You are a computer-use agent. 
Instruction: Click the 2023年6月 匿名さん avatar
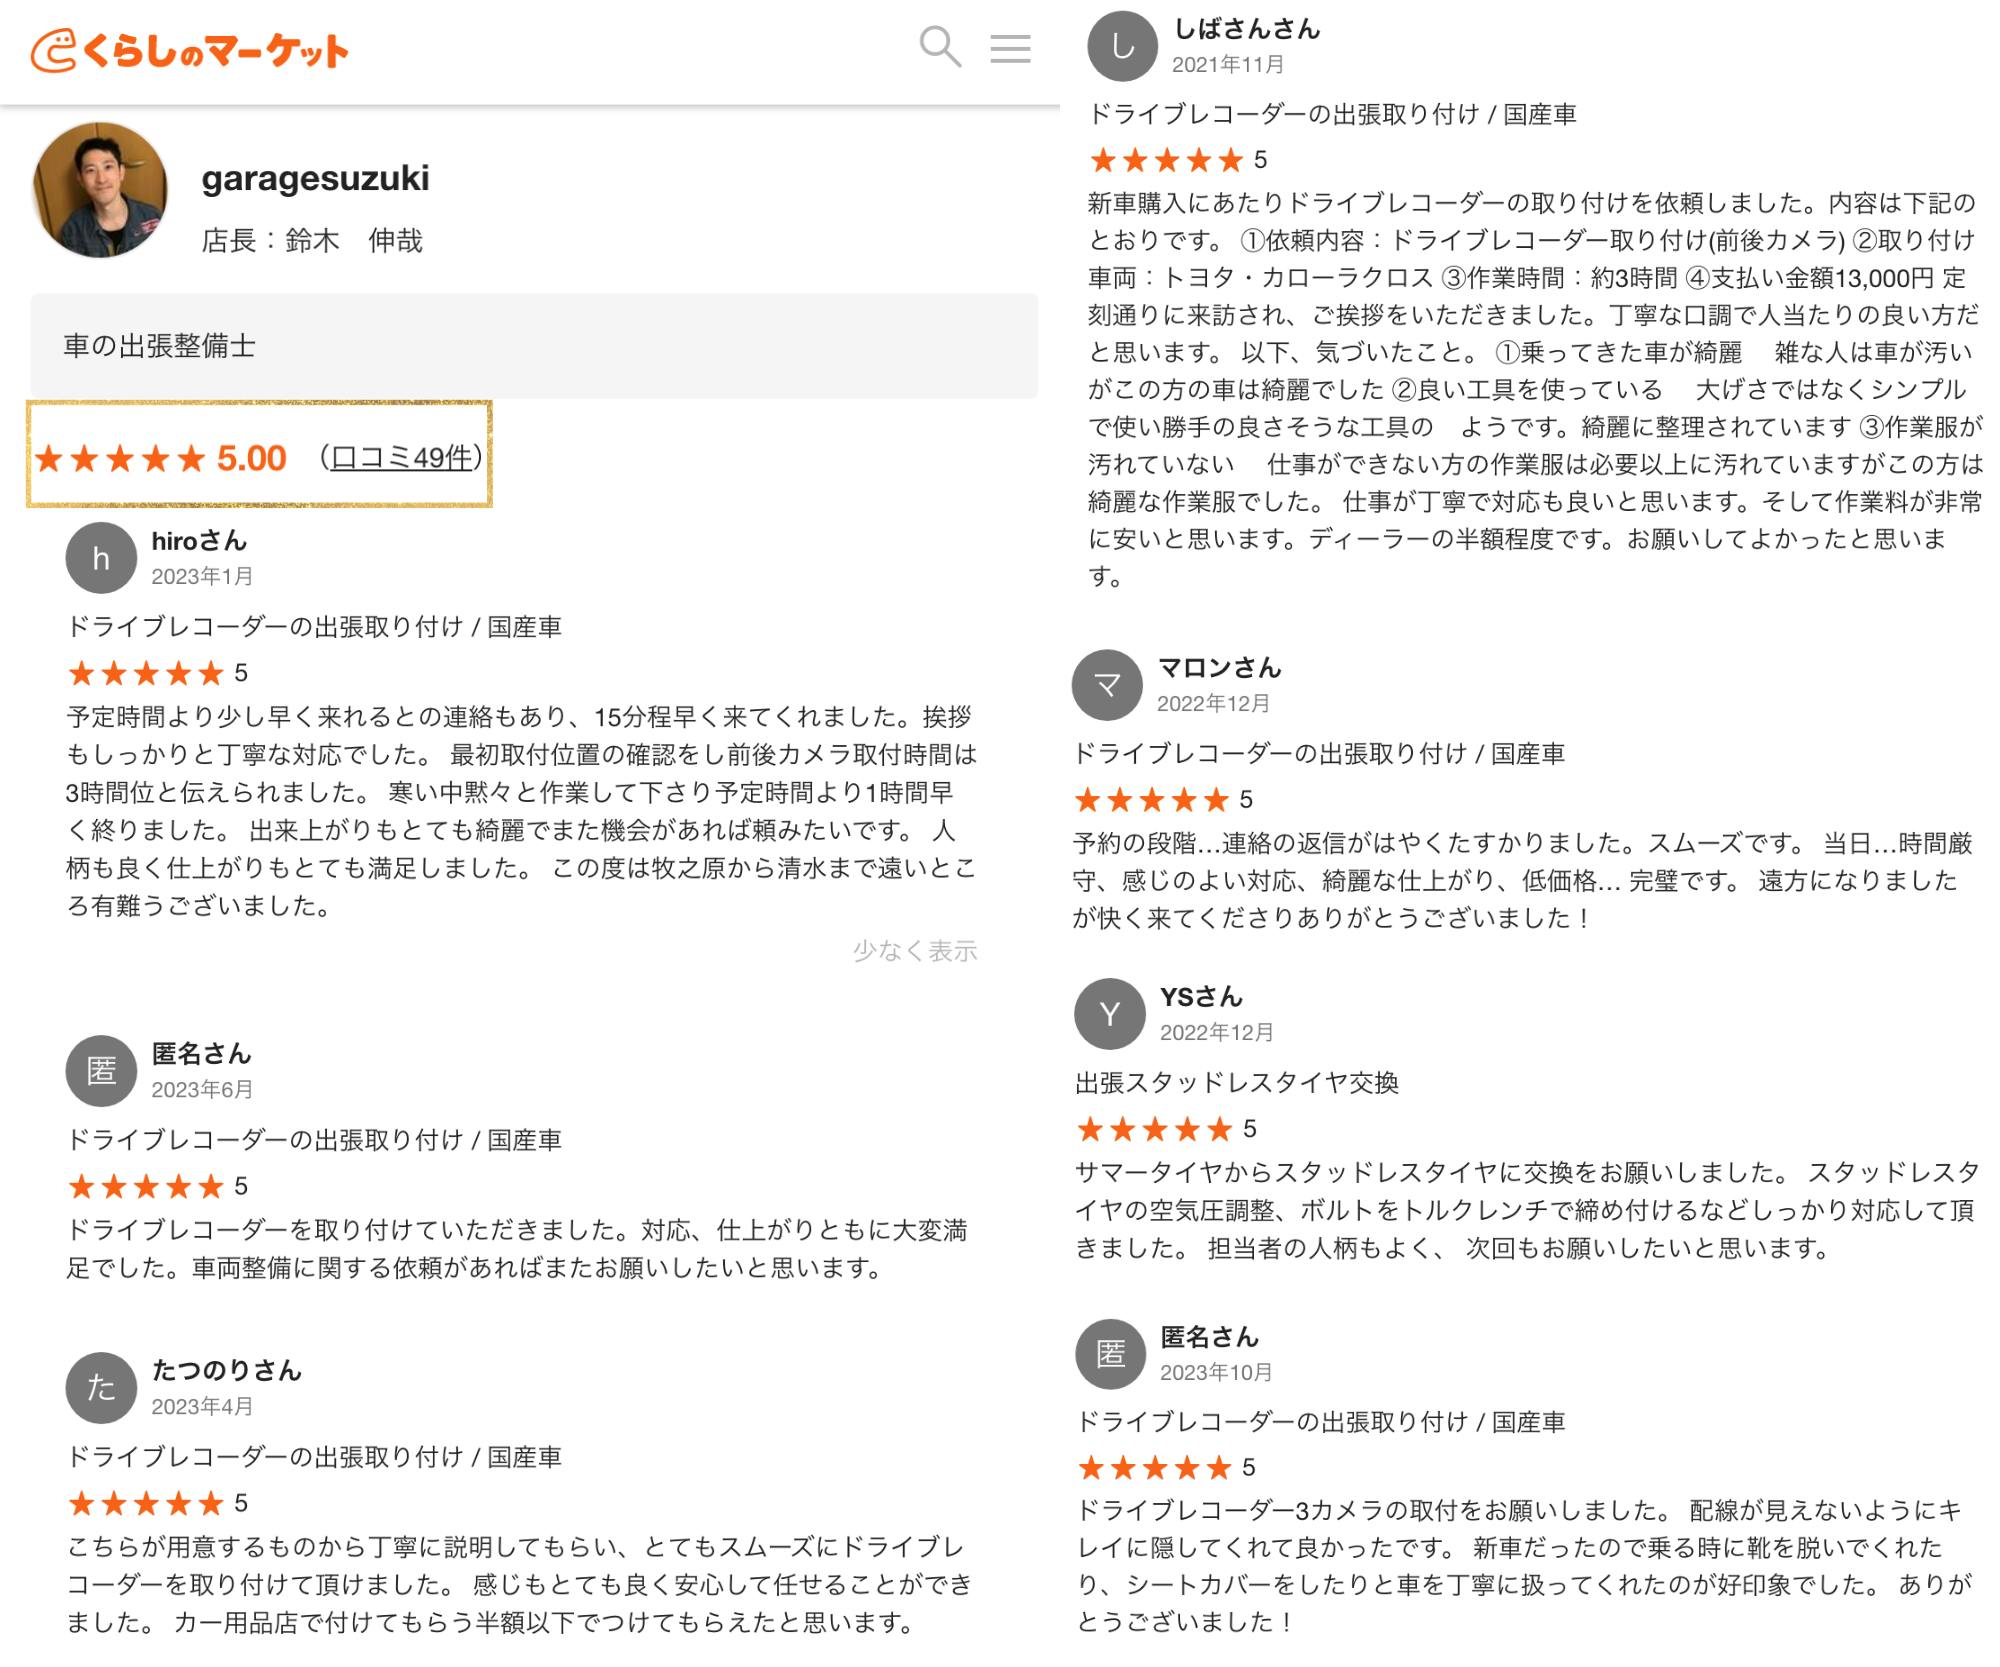click(x=101, y=1071)
